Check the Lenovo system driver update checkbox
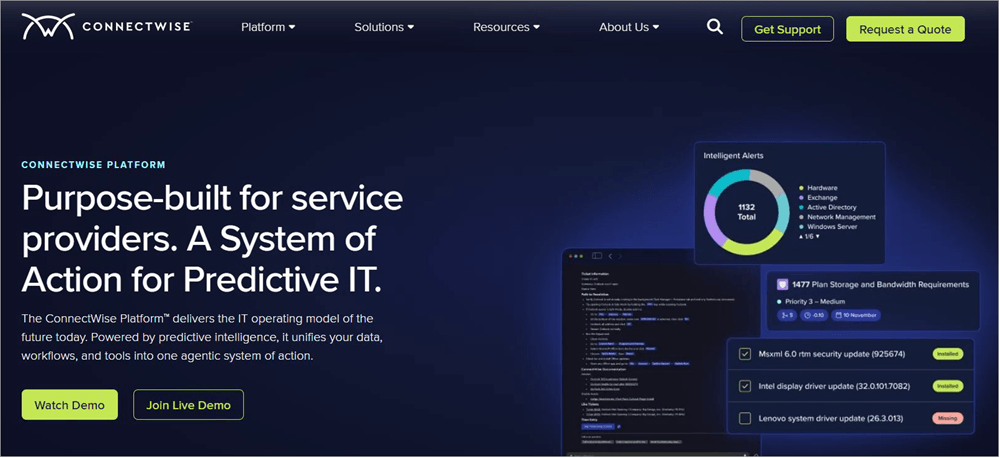Screen dimensions: 1000x458 click(744, 418)
